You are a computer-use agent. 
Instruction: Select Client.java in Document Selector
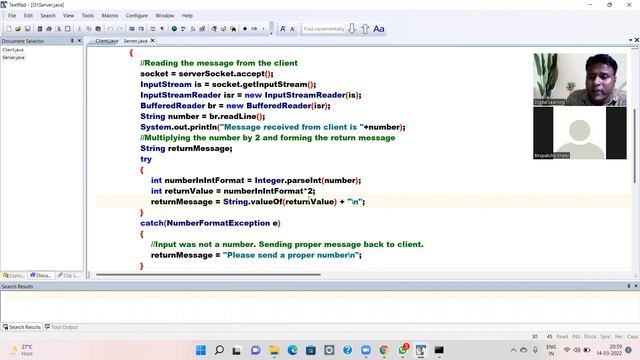coord(13,50)
